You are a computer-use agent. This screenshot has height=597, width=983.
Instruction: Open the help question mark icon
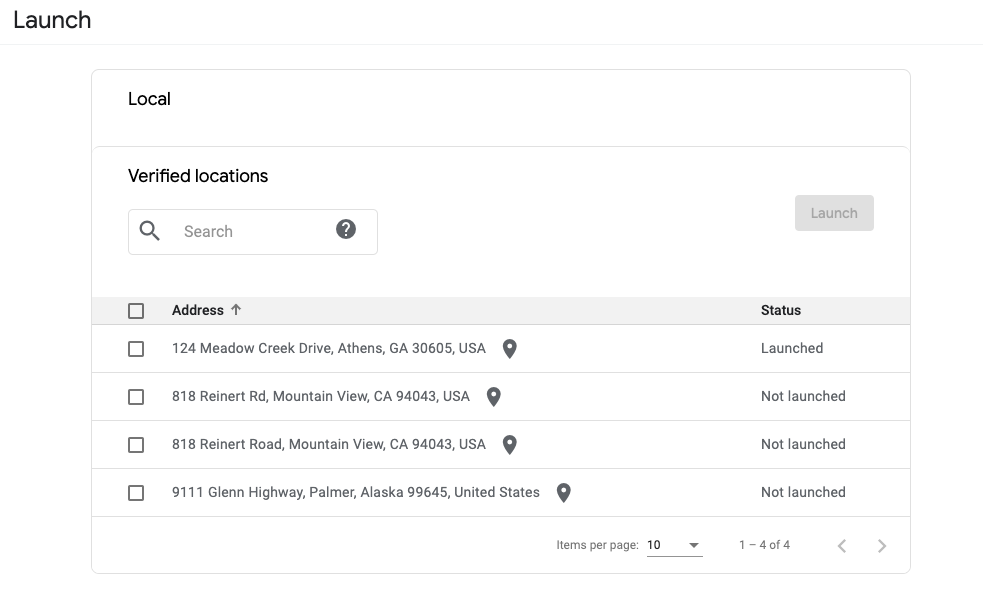coord(346,230)
